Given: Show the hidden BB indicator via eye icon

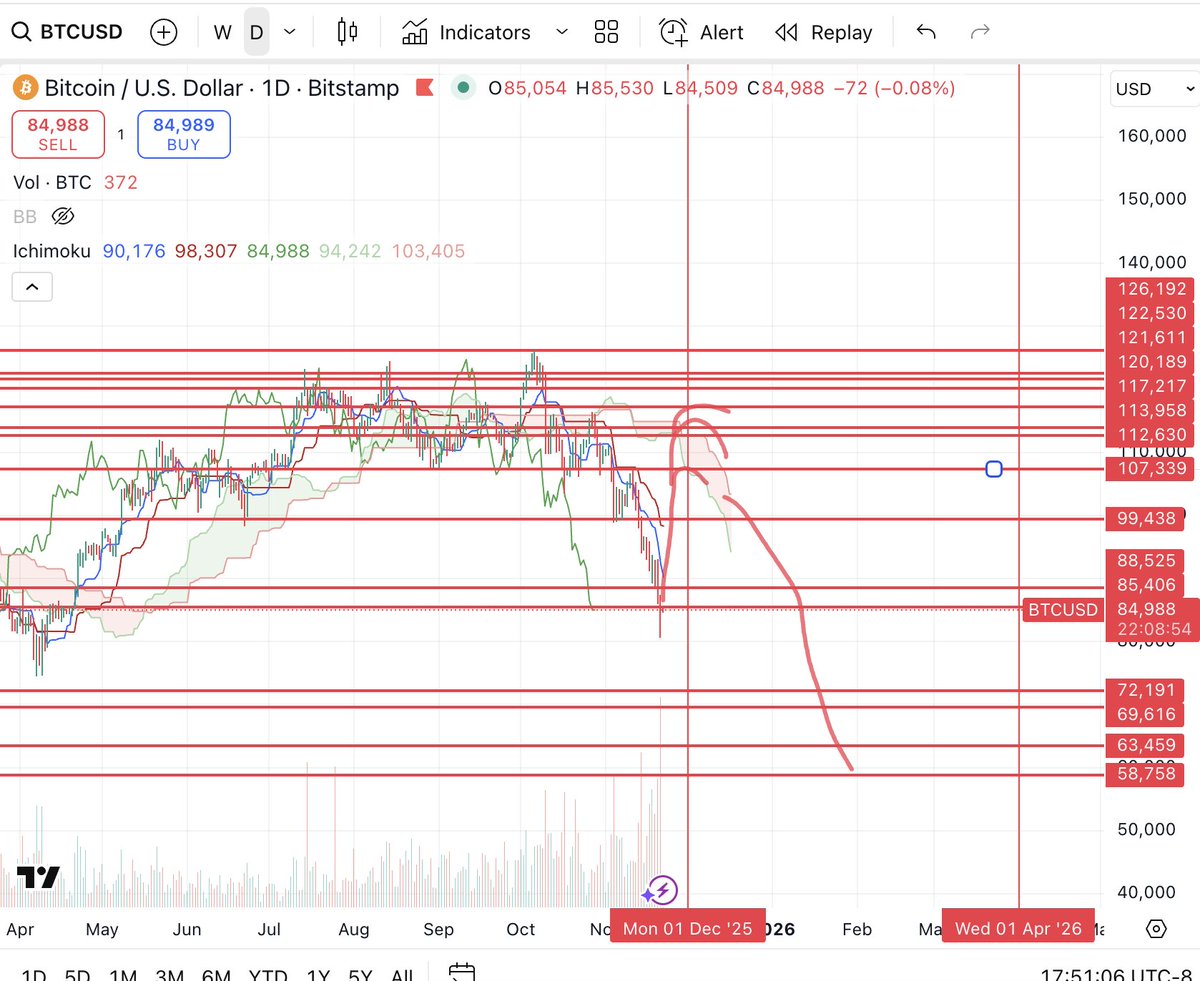Looking at the screenshot, I should 63,216.
